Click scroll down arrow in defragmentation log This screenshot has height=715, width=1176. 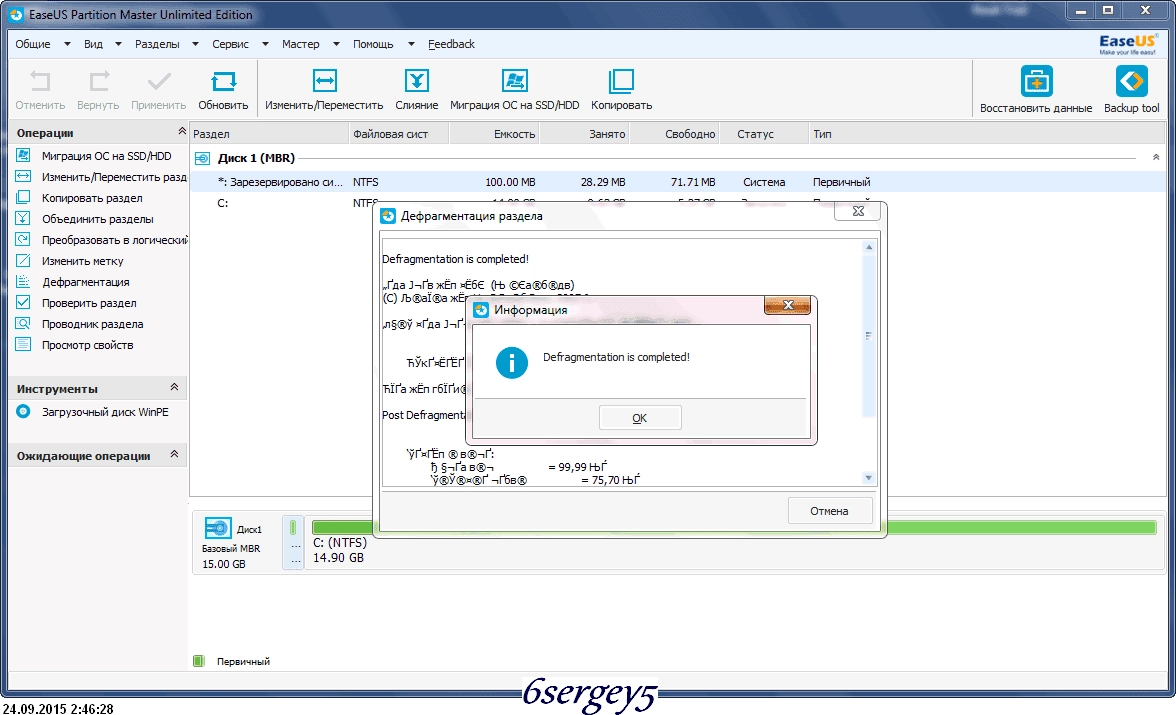[868, 478]
